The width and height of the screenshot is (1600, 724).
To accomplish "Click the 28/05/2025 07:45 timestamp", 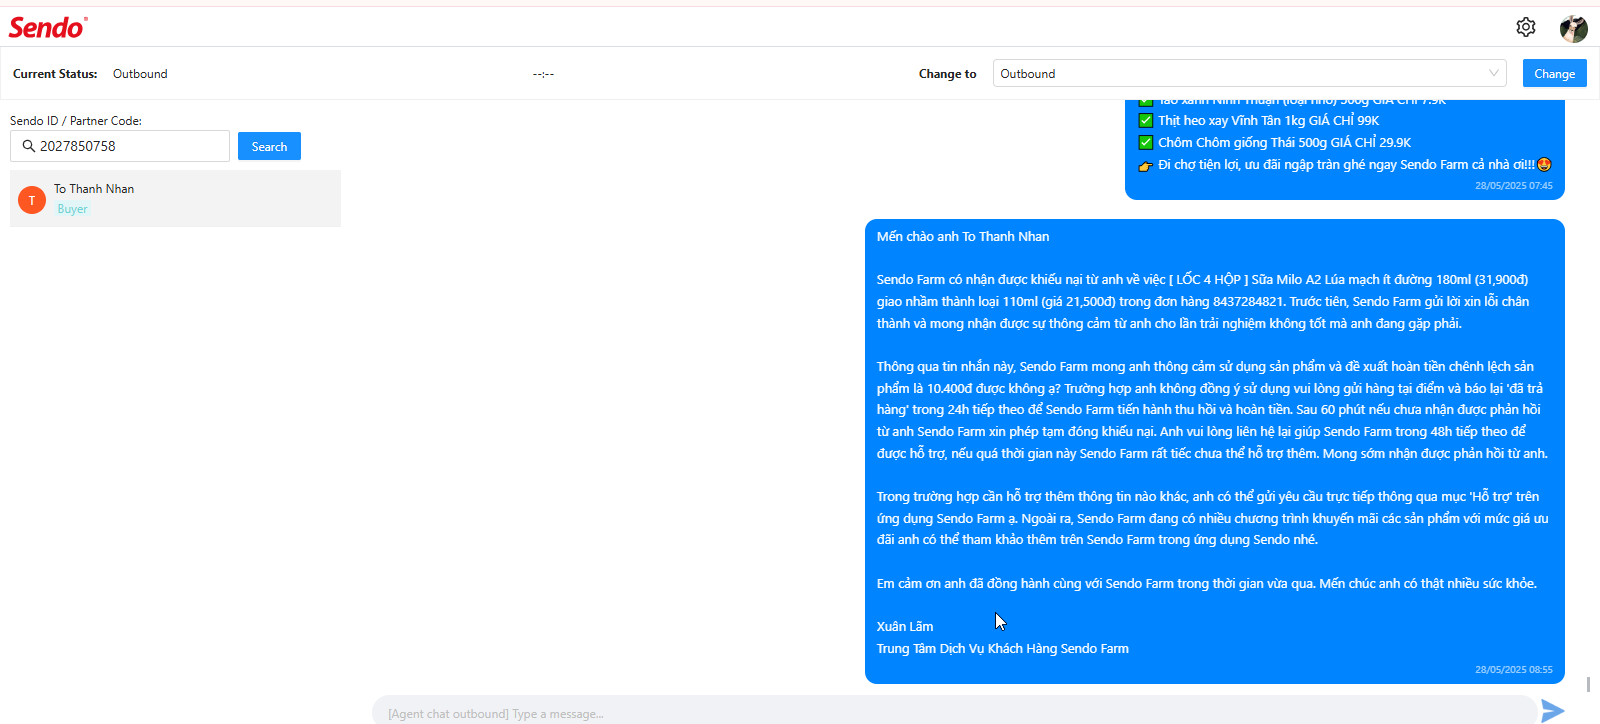I will pos(1513,186).
